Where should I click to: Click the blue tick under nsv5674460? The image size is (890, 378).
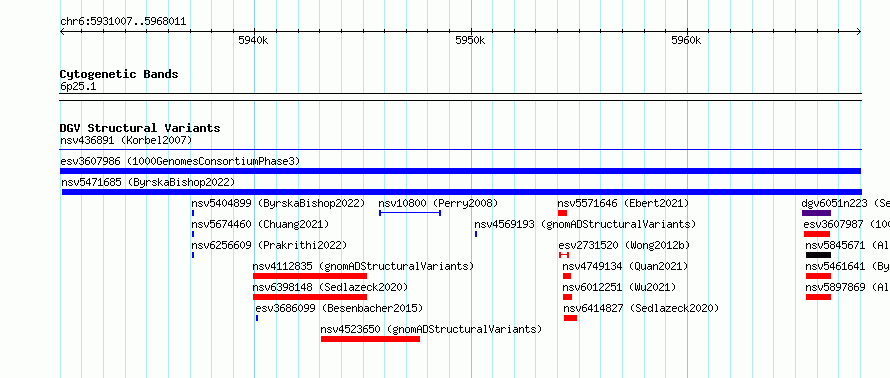[x=193, y=234]
